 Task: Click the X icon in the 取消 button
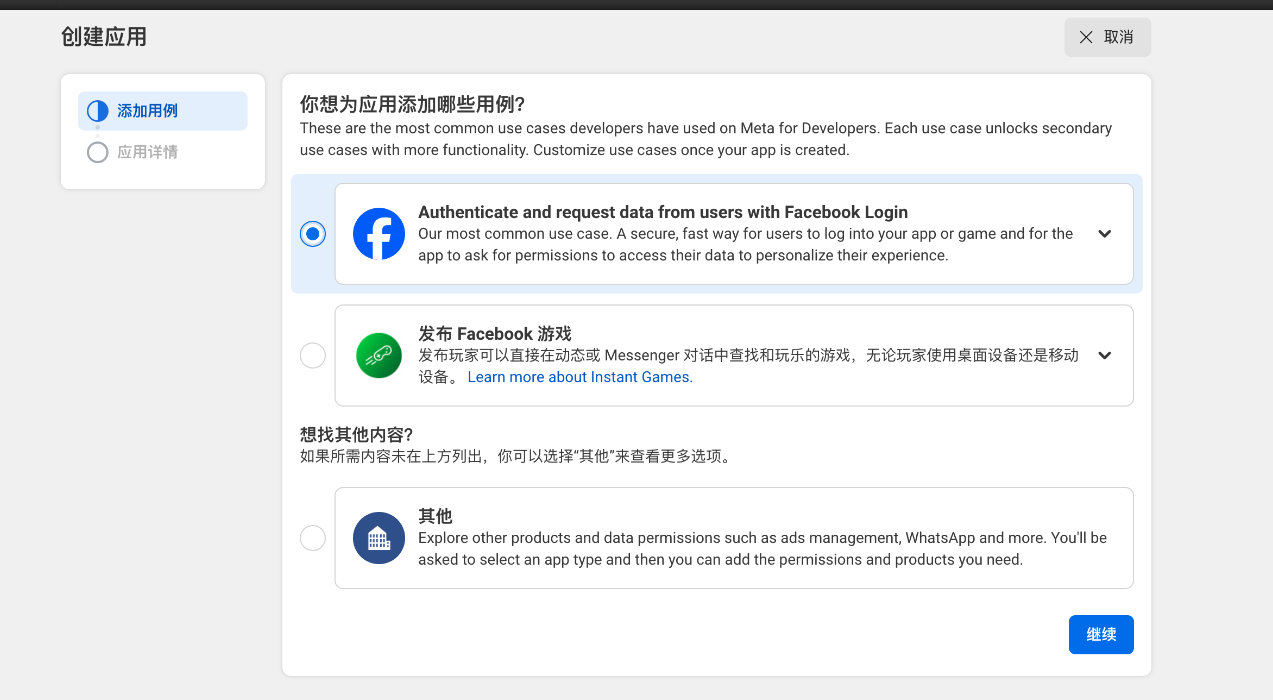click(x=1086, y=37)
